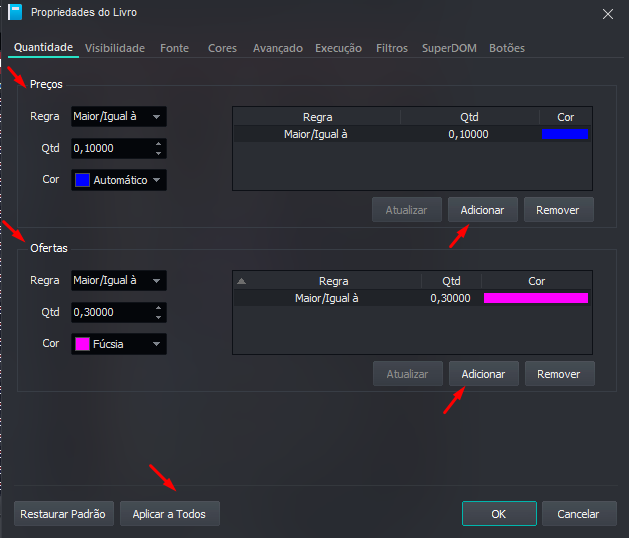
Task: Sort Ofertas table by Regra column
Action: click(x=333, y=281)
